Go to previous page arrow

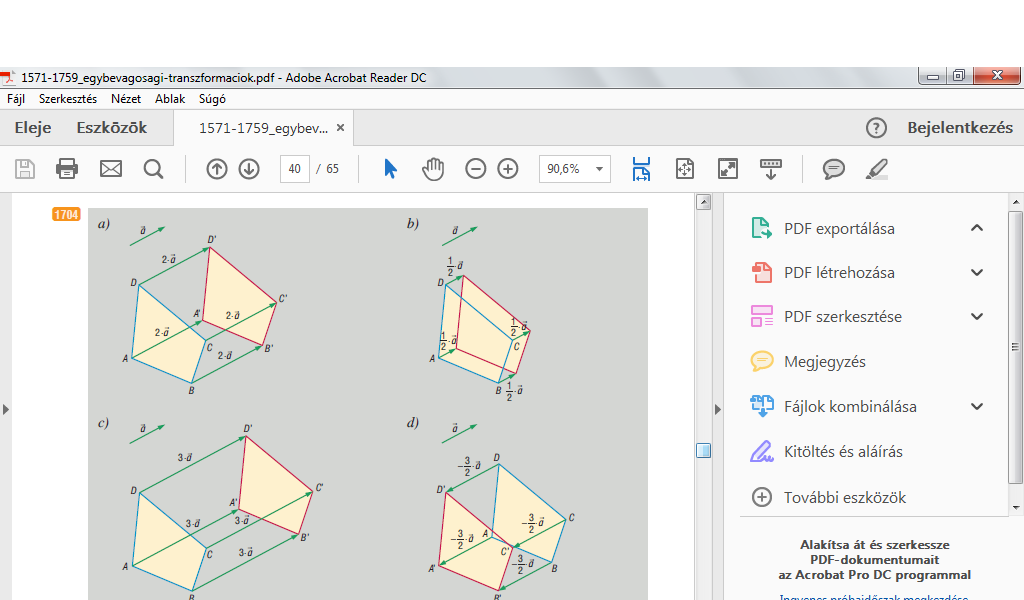point(217,169)
